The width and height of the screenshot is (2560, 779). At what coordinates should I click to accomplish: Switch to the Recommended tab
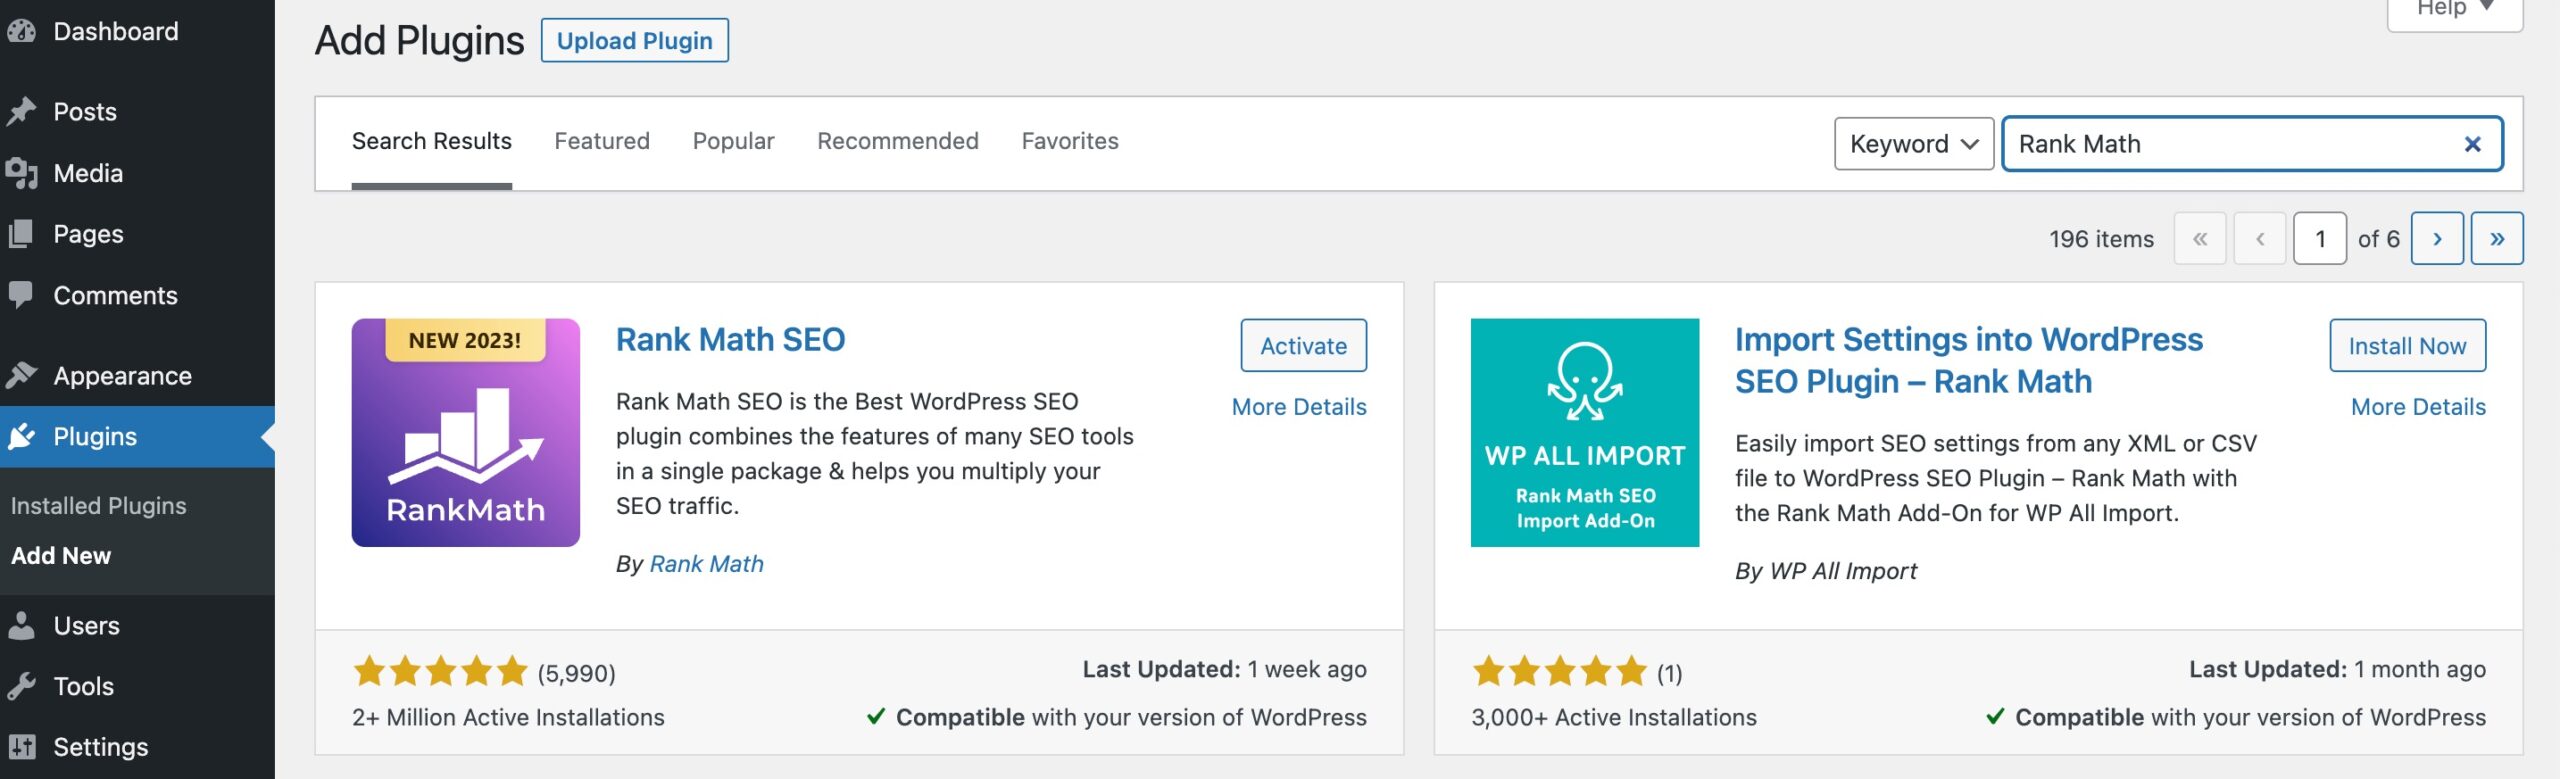(x=898, y=141)
